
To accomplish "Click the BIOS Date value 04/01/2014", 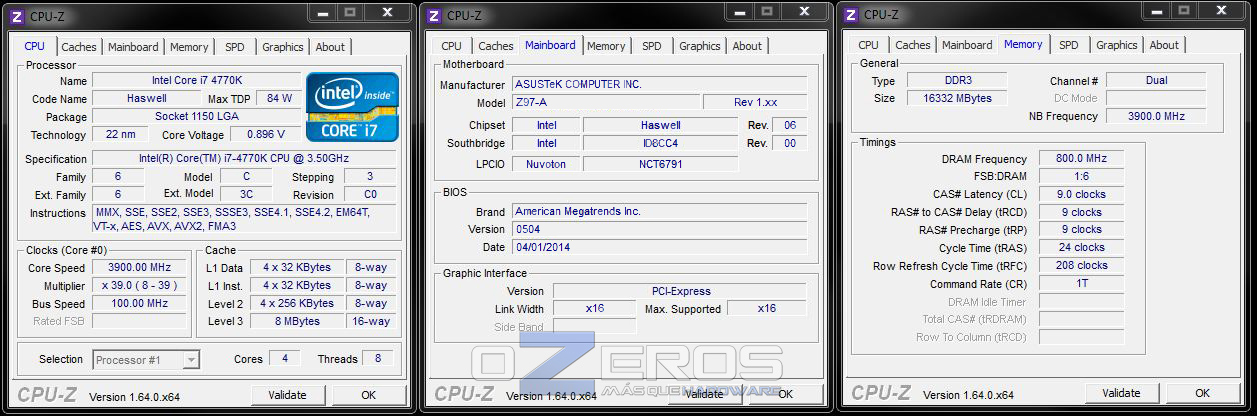I will [x=659, y=247].
